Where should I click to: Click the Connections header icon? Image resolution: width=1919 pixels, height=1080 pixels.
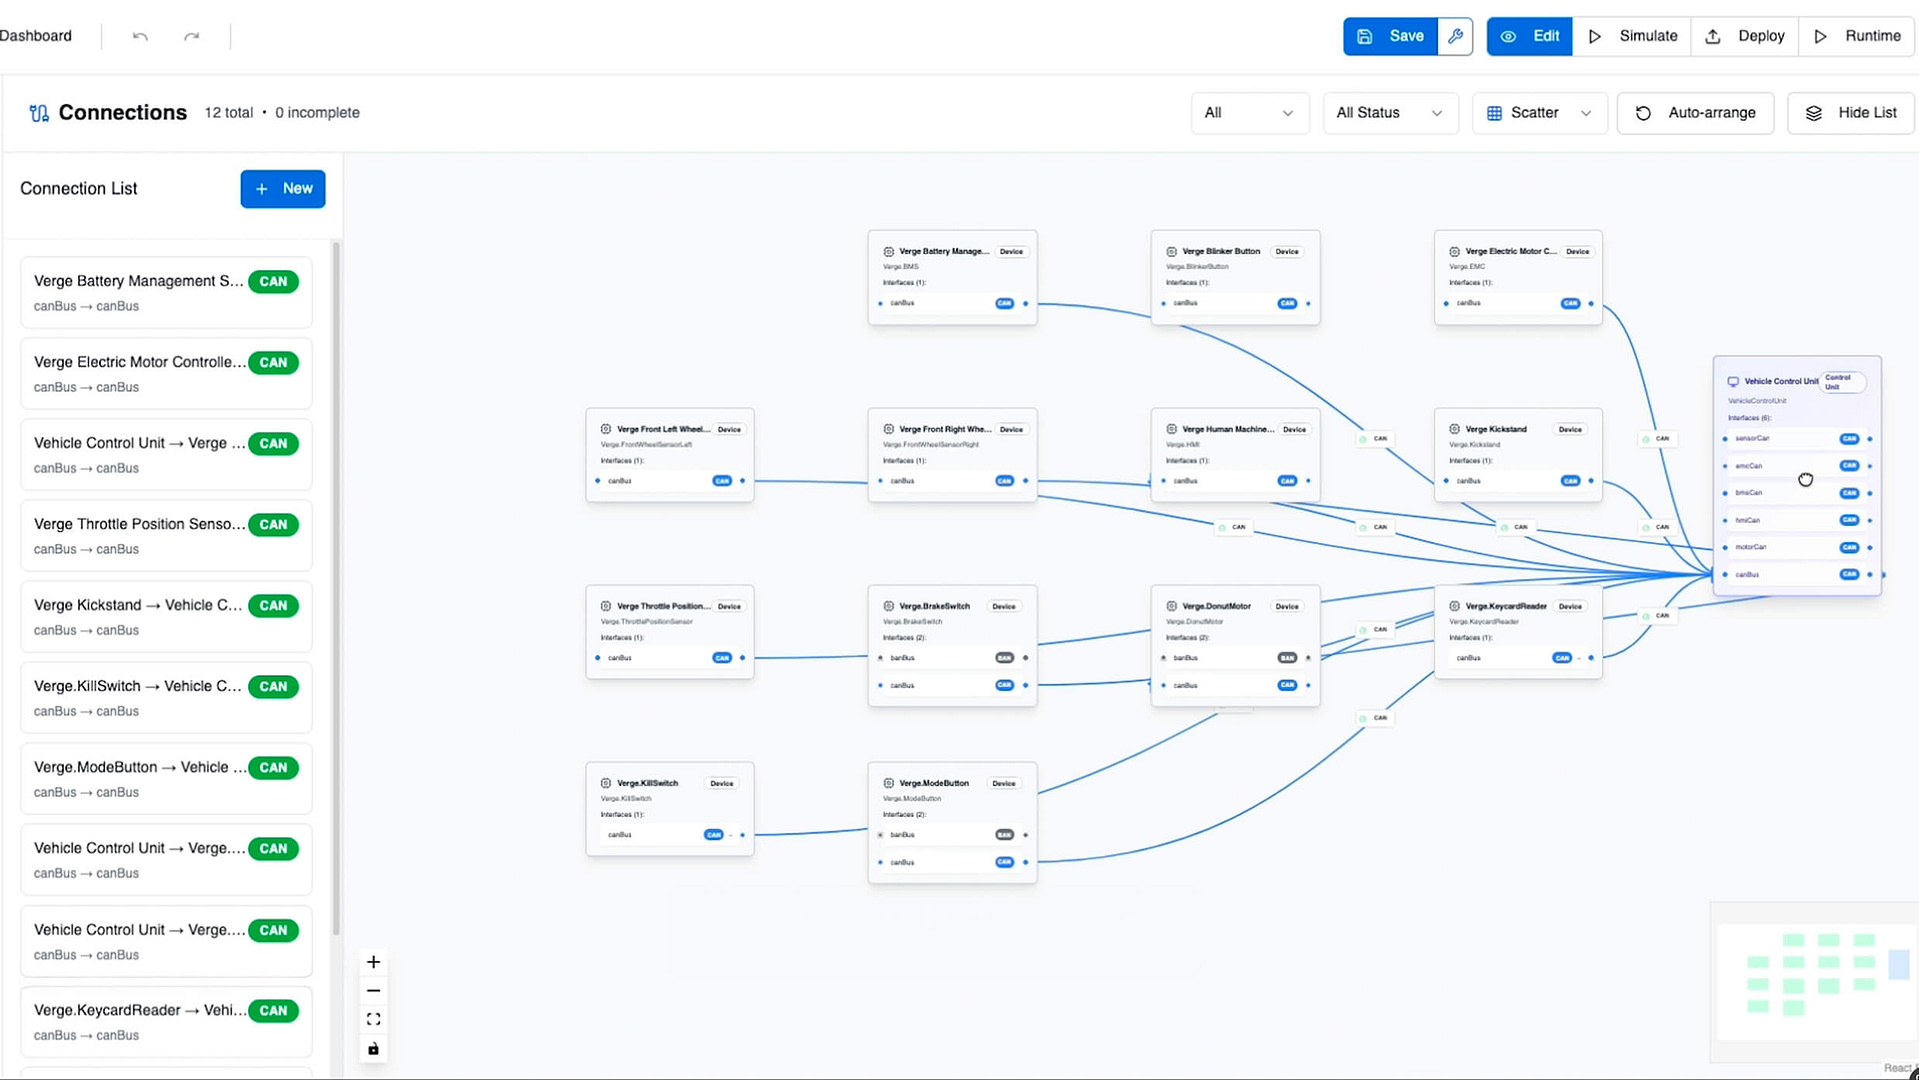(x=39, y=113)
